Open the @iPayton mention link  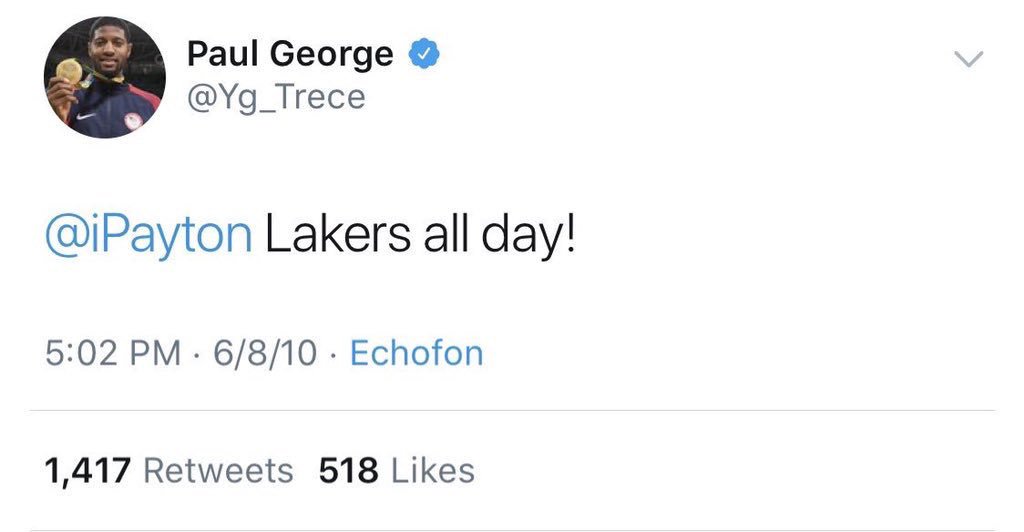coord(149,235)
